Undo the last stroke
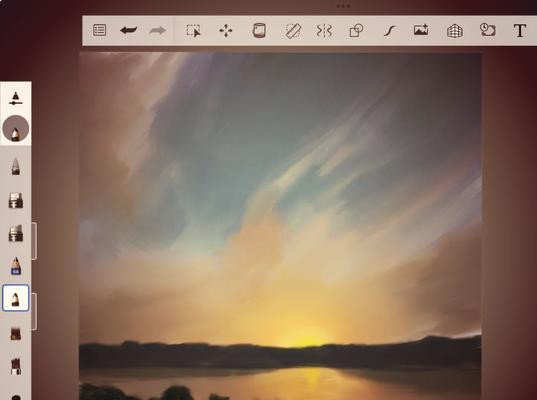537x400 pixels. (128, 30)
